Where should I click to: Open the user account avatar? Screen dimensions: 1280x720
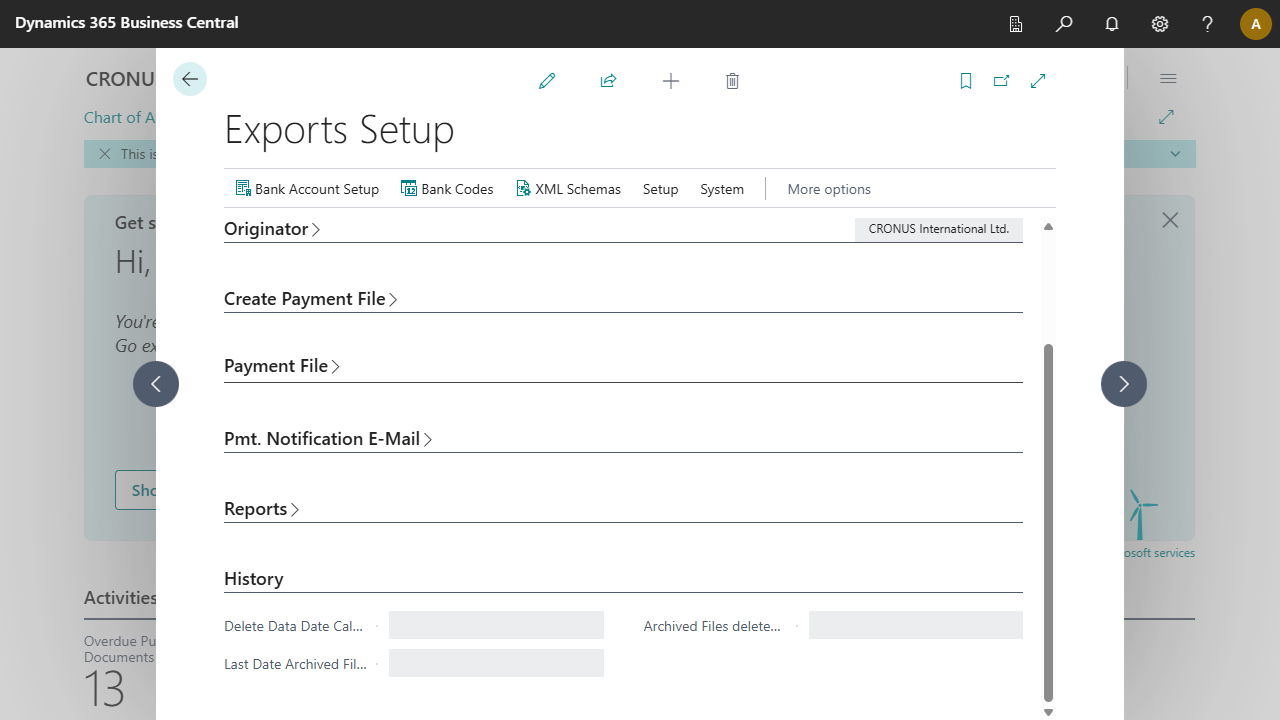click(x=1256, y=24)
